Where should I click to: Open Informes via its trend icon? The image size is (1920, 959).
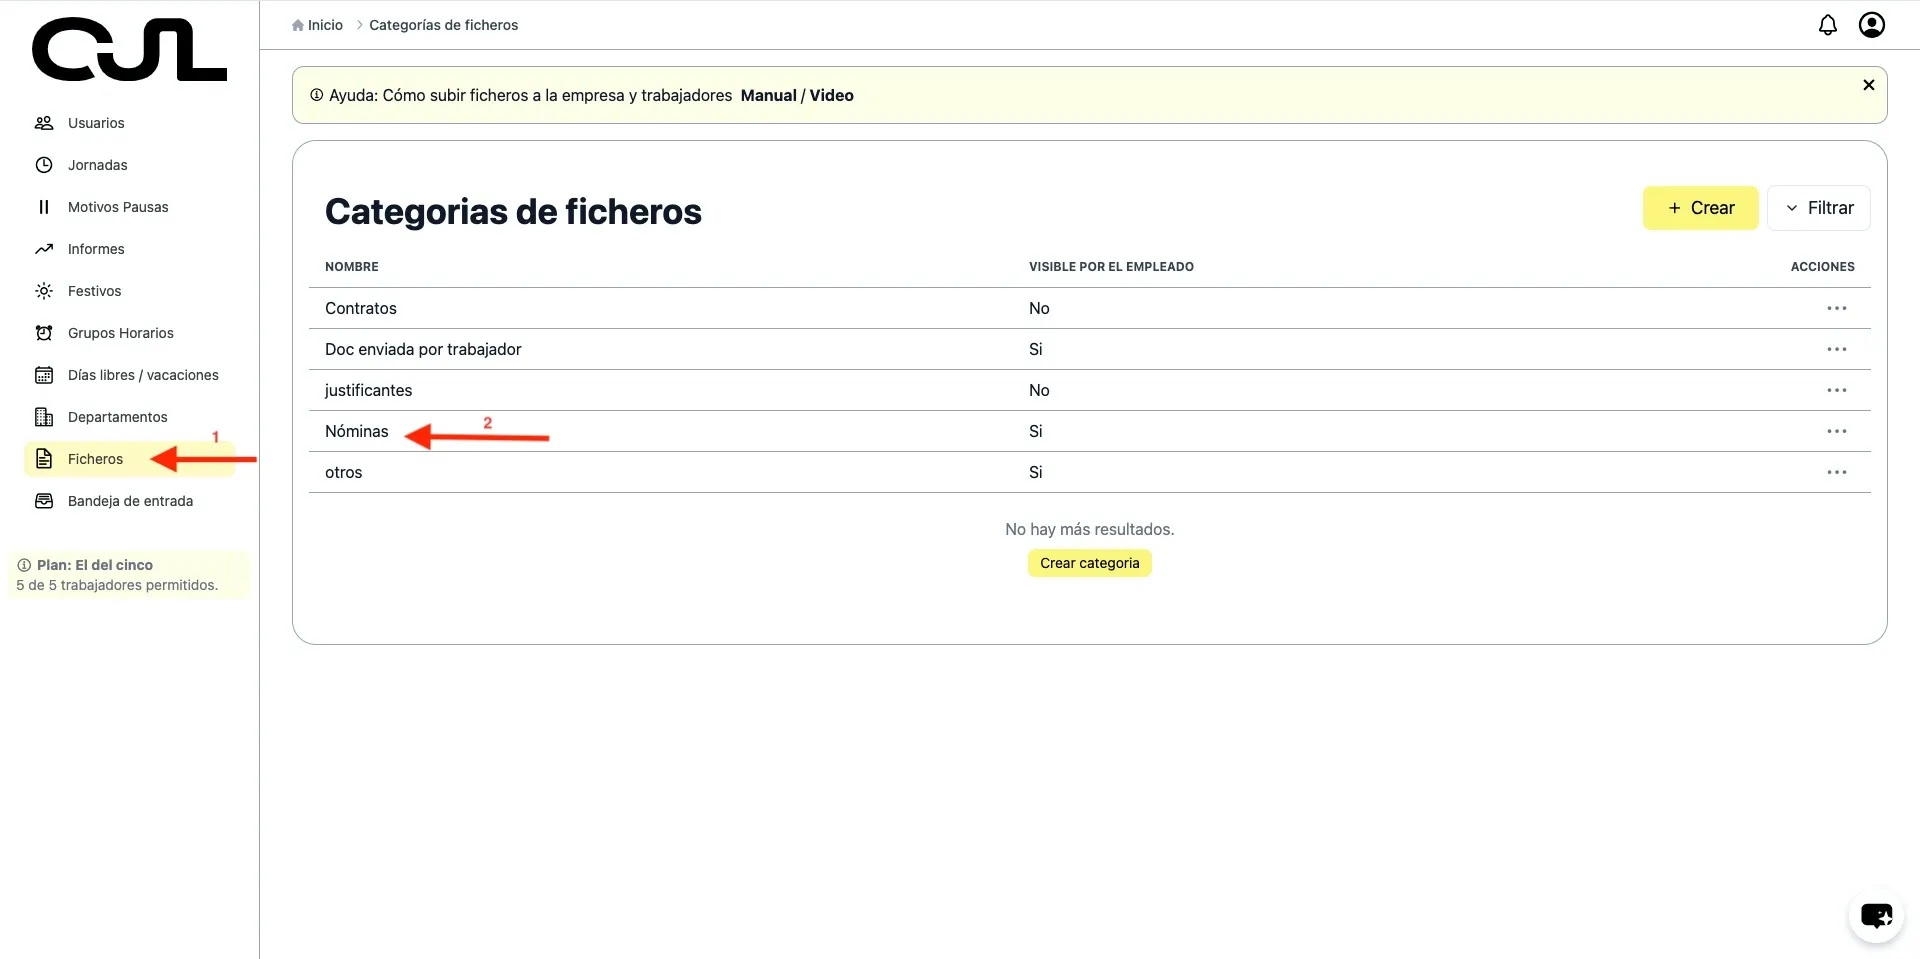point(44,249)
